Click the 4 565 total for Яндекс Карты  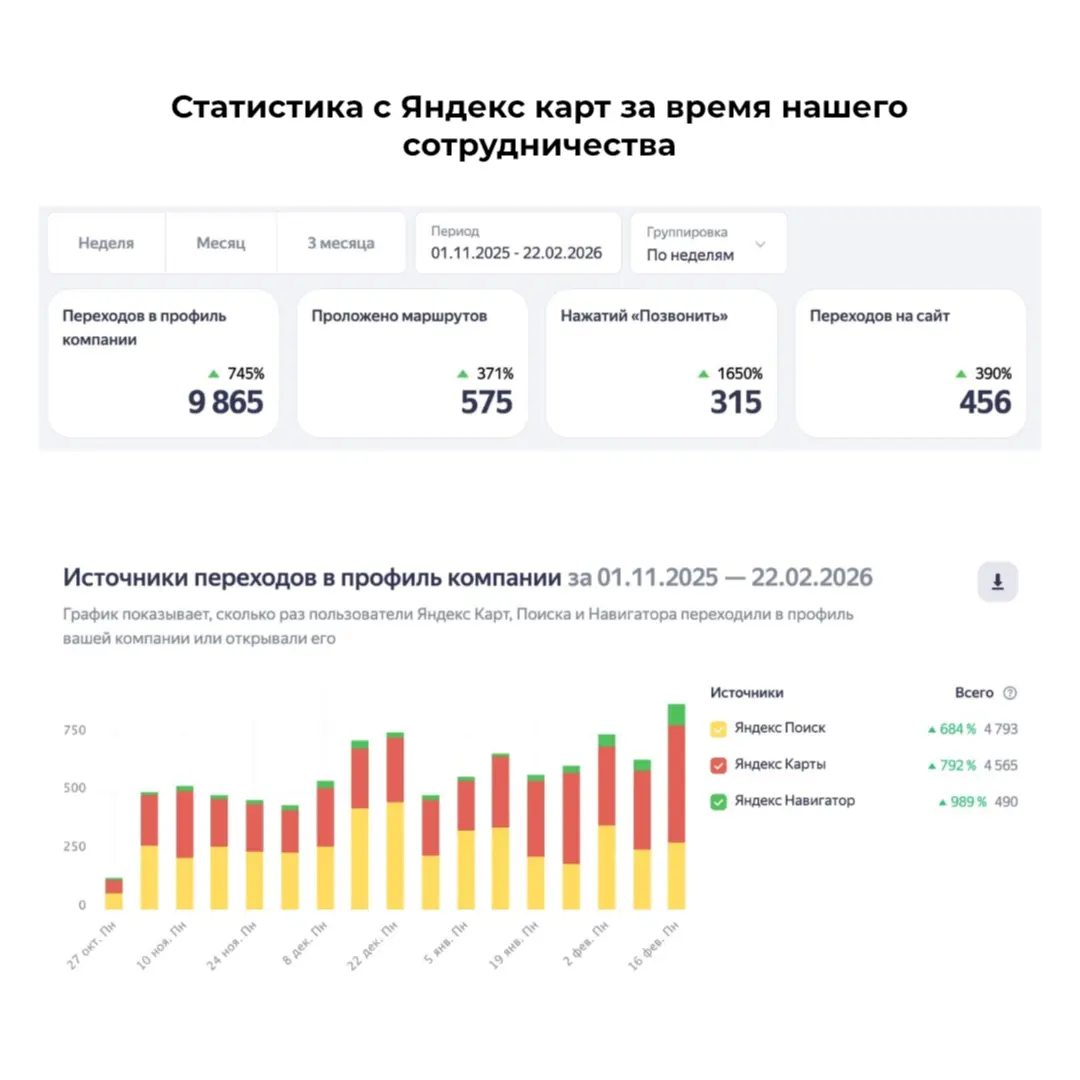(1001, 765)
